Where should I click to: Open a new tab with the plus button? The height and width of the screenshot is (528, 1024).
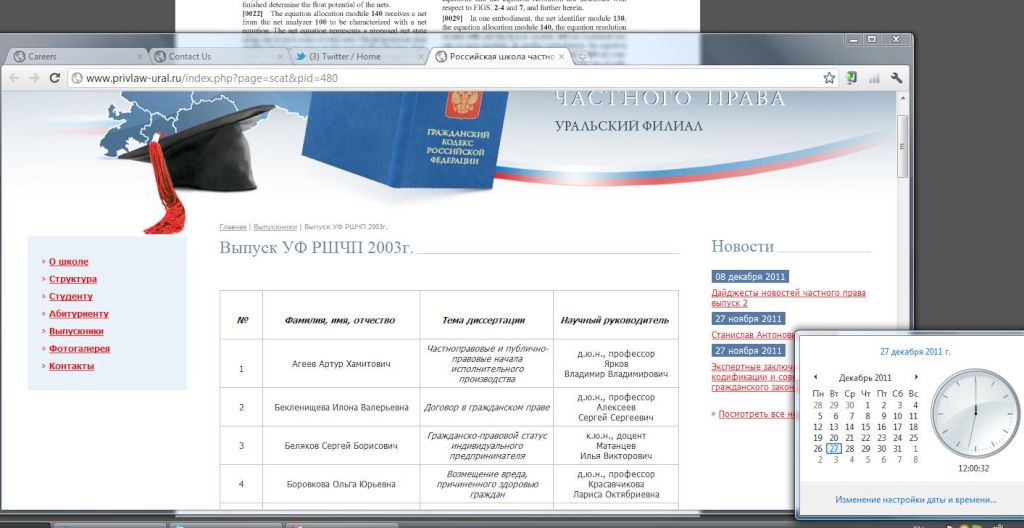[x=583, y=57]
